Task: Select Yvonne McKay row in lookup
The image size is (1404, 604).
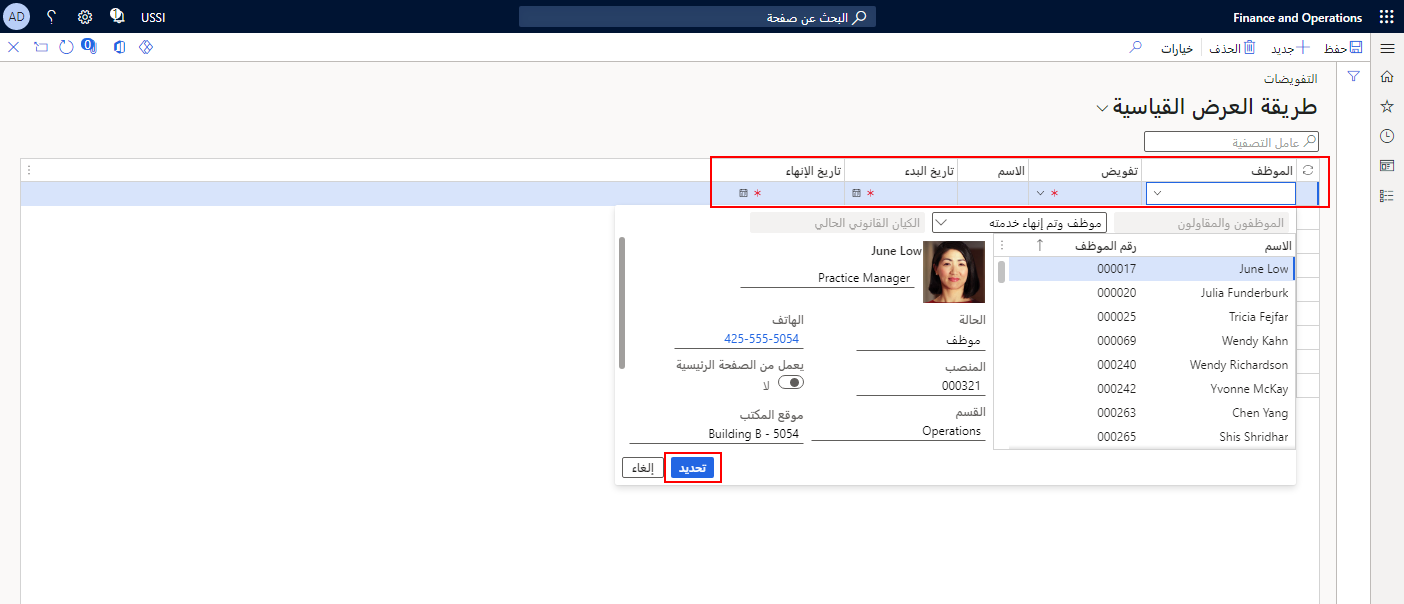Action: point(1152,388)
